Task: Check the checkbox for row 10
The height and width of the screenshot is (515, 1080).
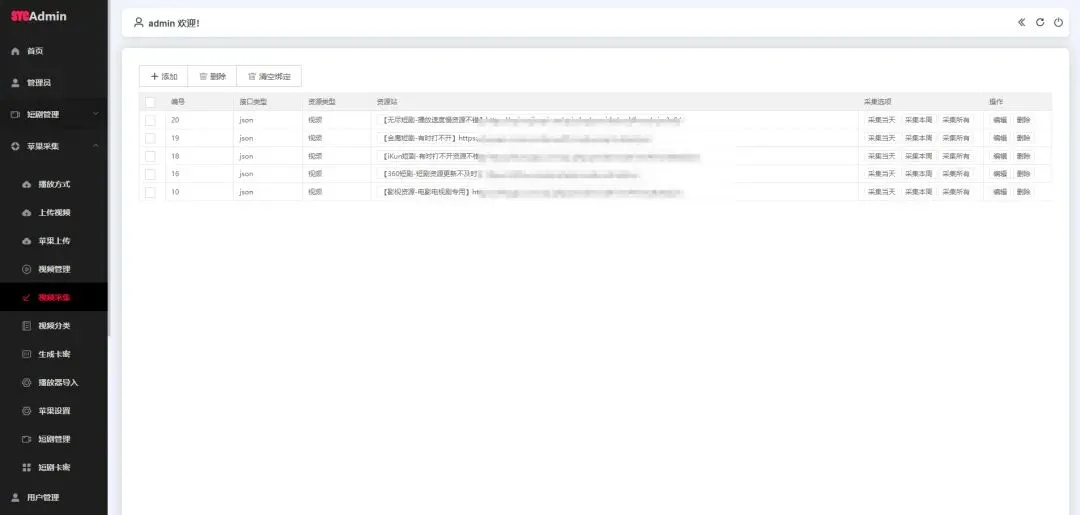Action: (150, 192)
